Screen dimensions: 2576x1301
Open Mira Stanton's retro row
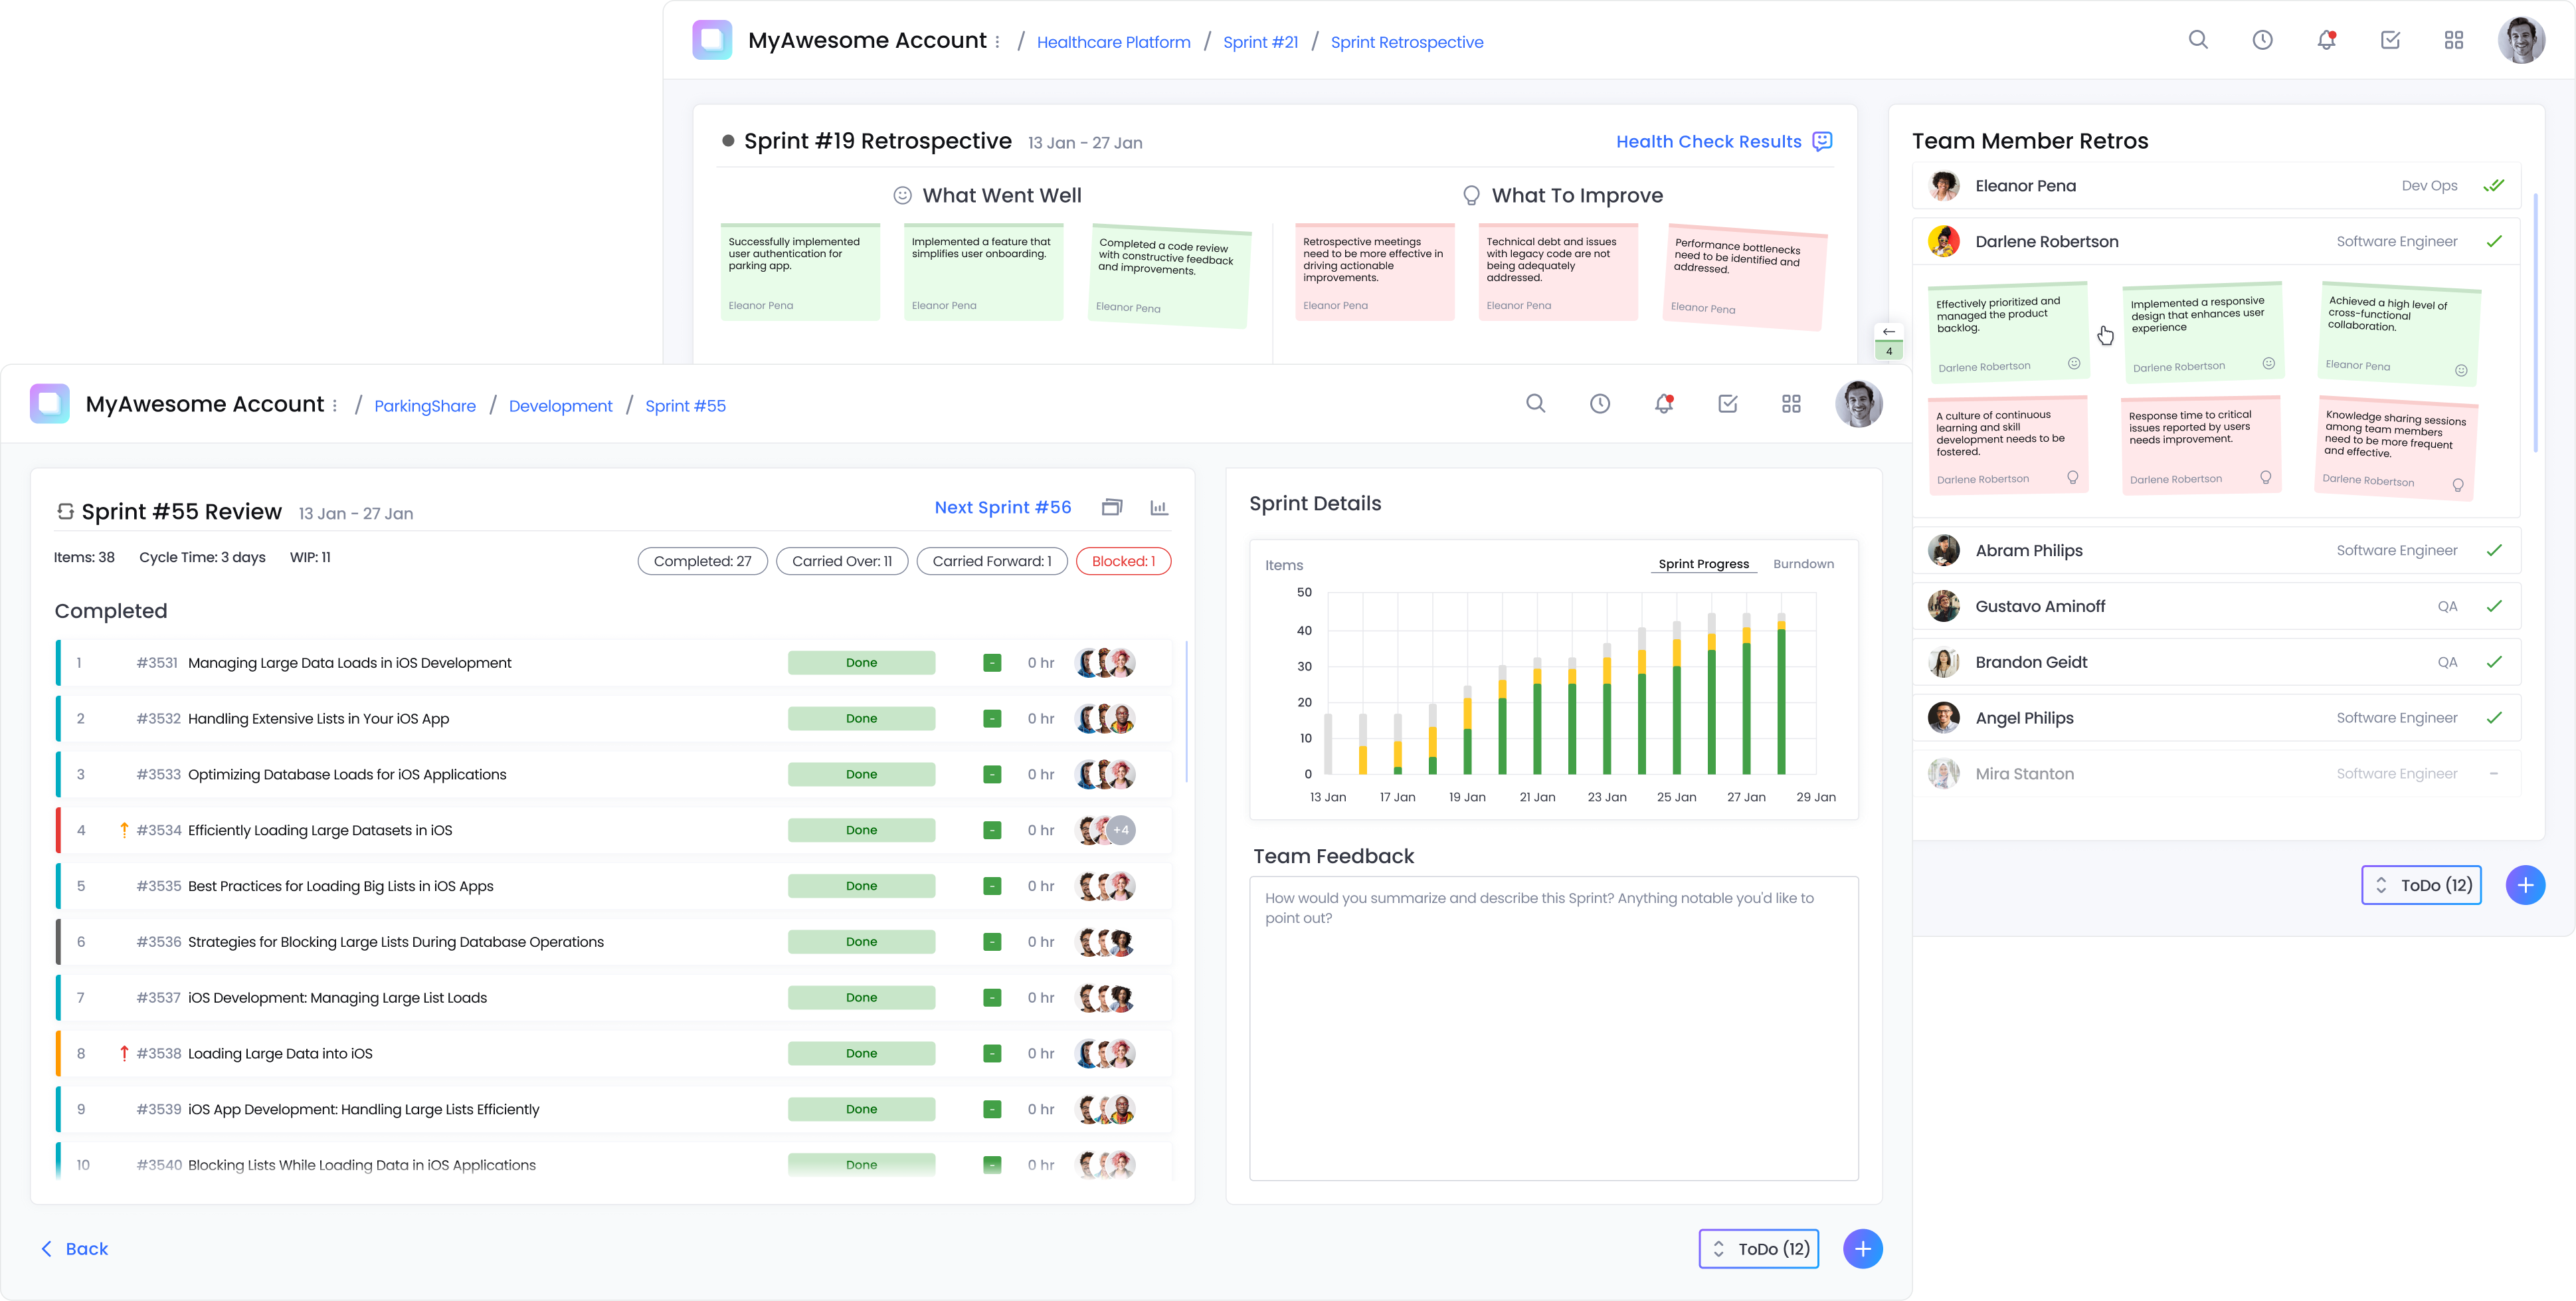(2216, 773)
